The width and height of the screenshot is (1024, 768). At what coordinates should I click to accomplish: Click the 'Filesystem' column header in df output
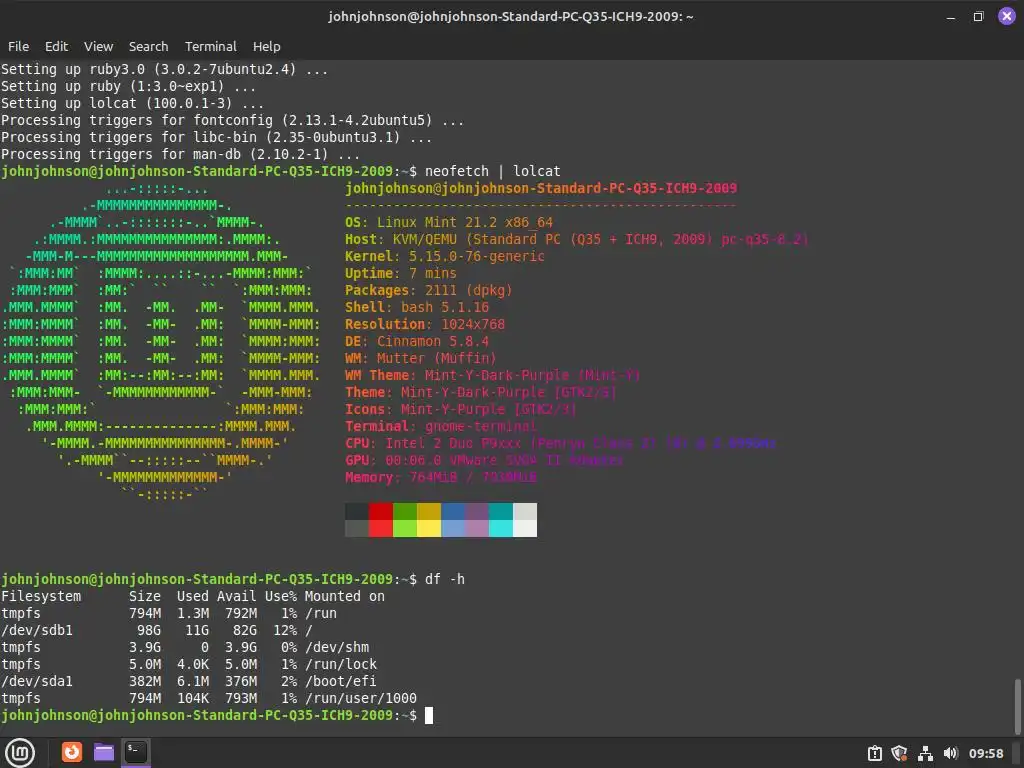coord(41,596)
